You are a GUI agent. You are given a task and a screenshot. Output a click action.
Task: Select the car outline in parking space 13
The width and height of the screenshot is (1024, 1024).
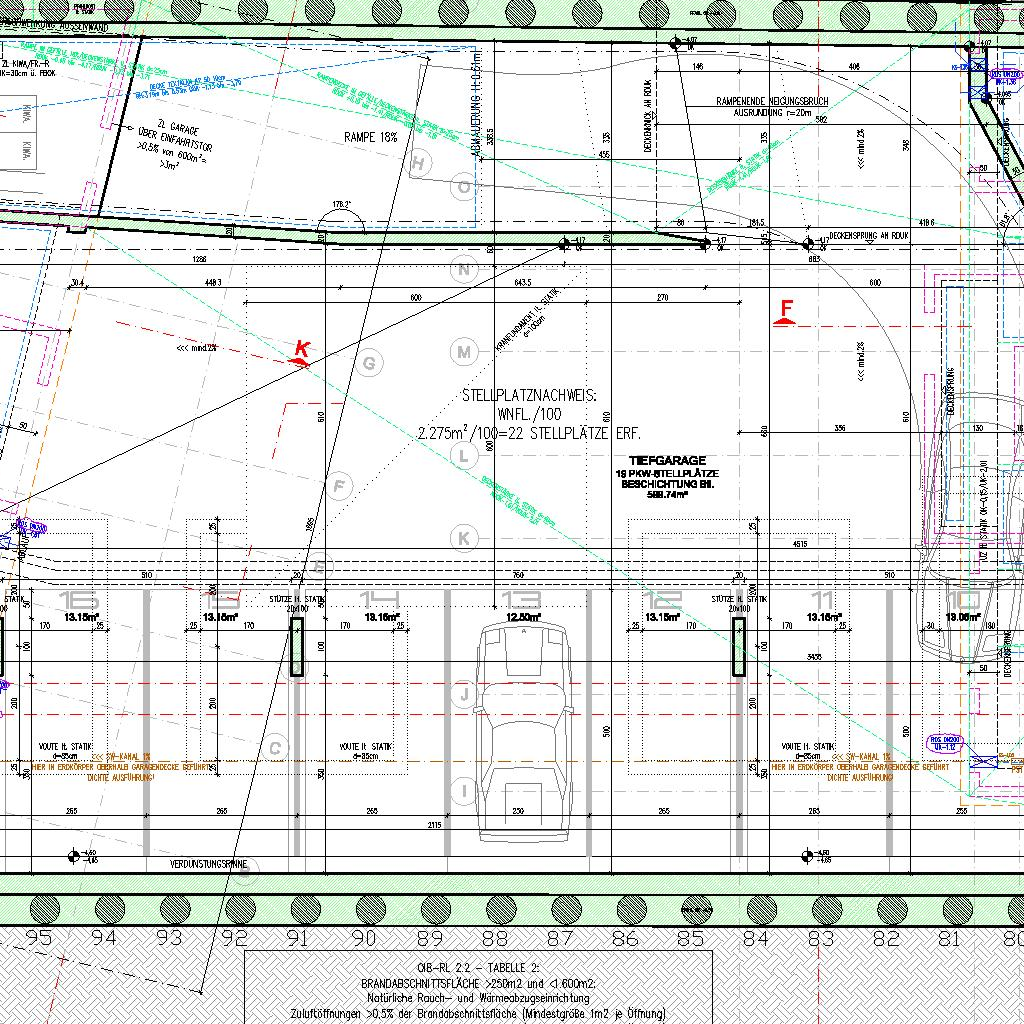[522, 731]
